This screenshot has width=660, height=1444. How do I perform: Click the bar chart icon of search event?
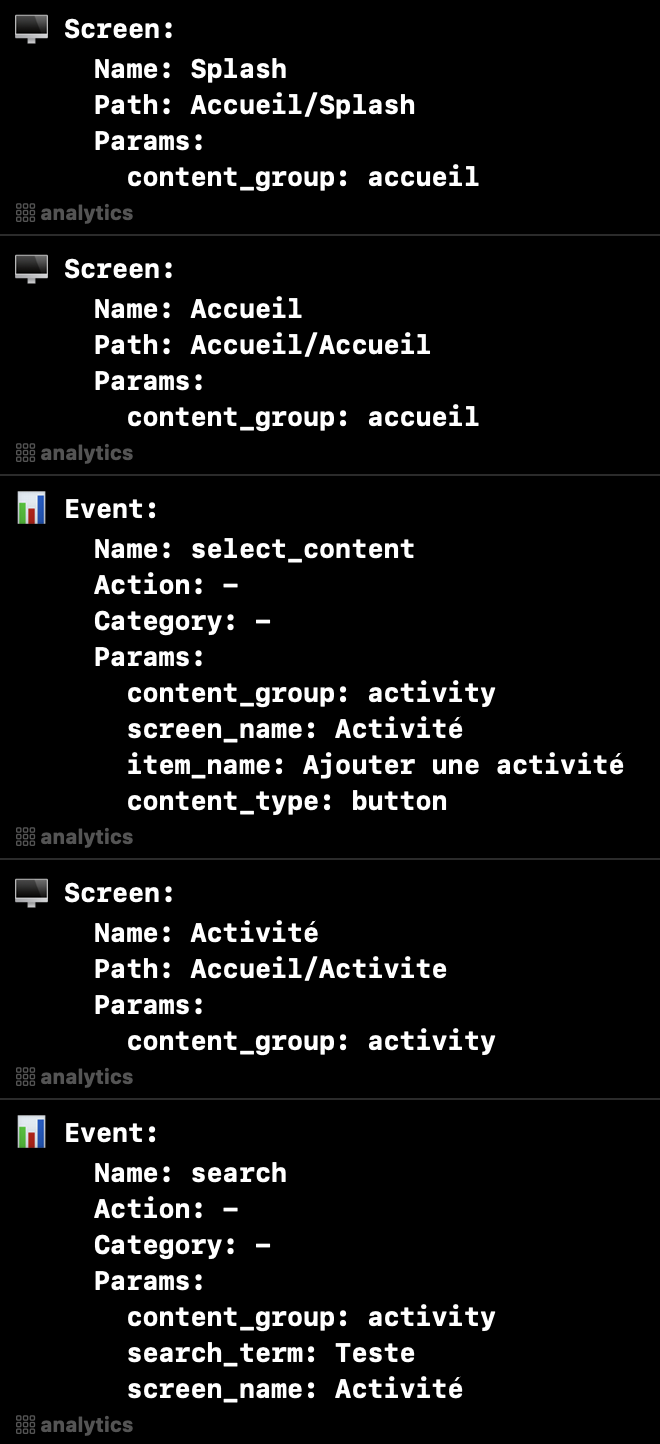coord(31,1133)
